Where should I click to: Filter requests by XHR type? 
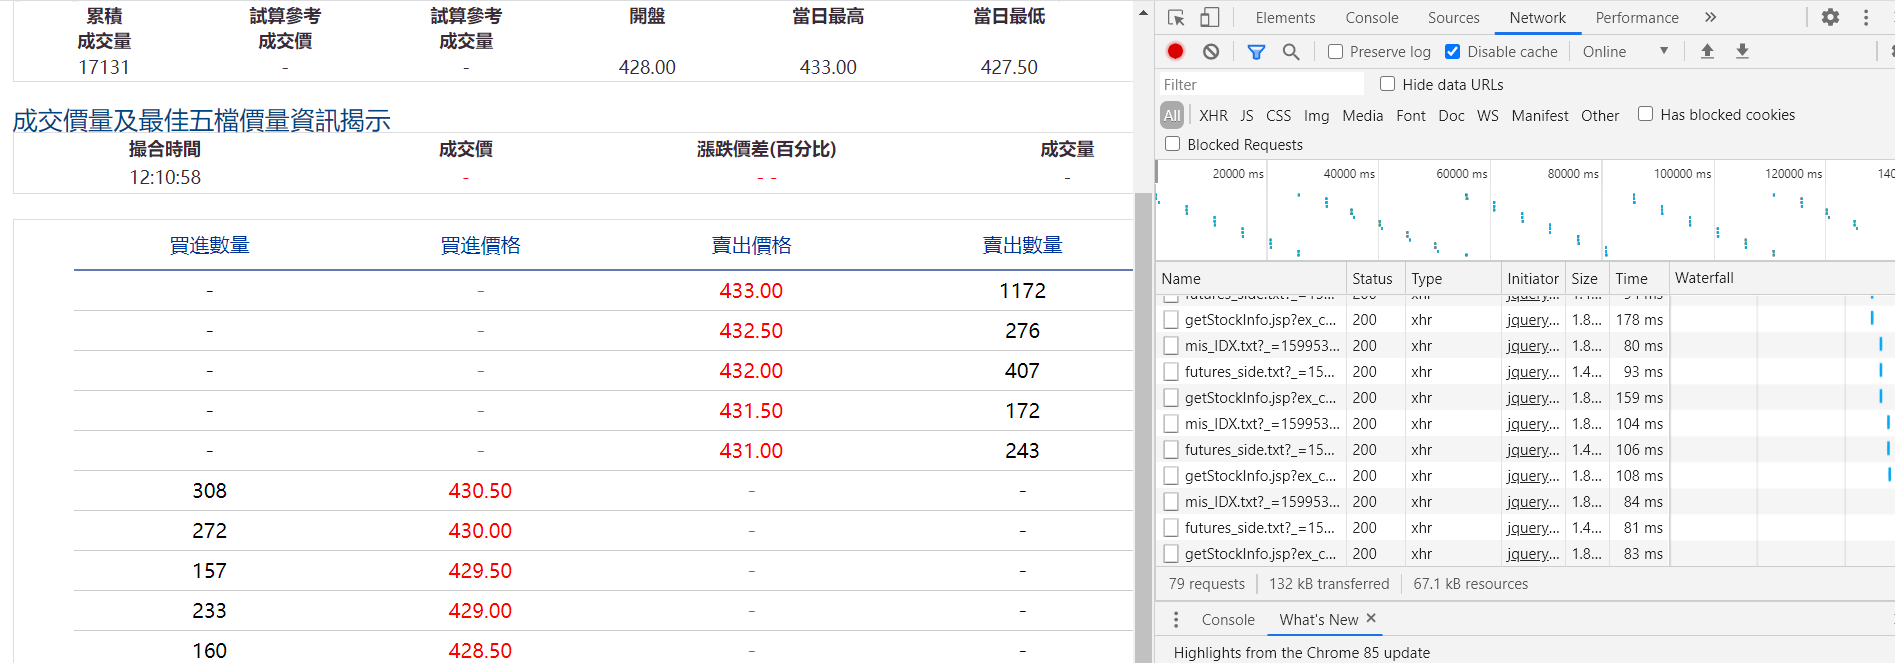pyautogui.click(x=1213, y=115)
